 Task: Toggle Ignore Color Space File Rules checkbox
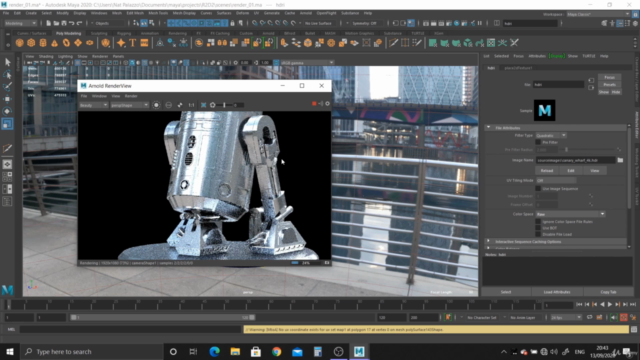(538, 222)
